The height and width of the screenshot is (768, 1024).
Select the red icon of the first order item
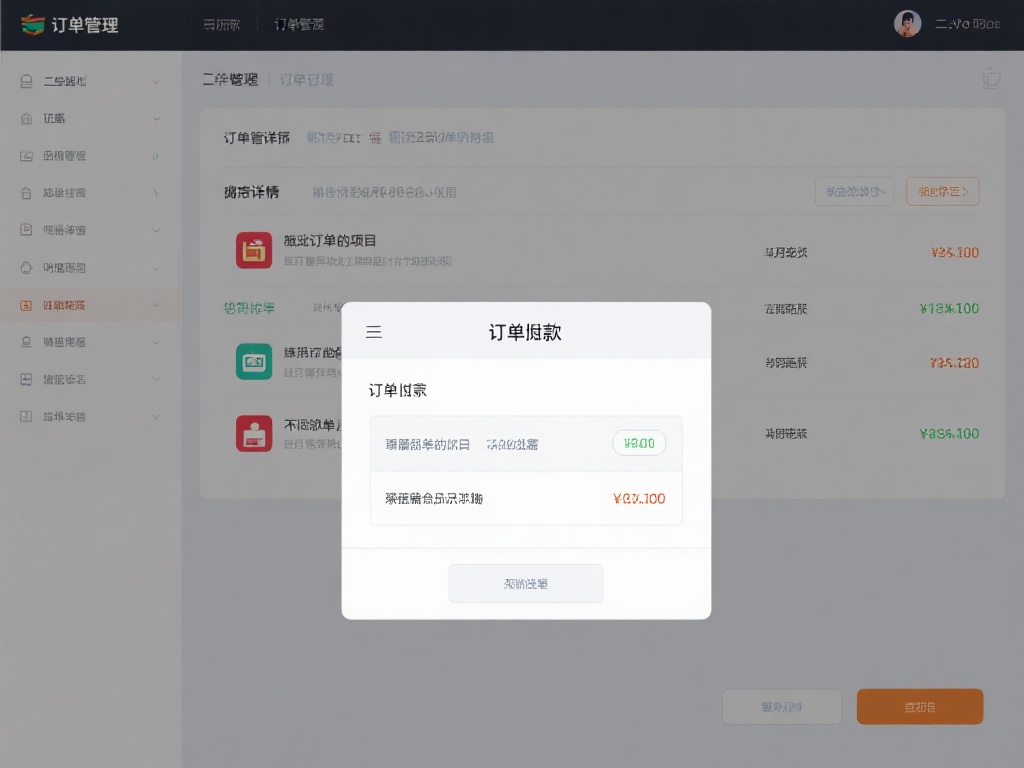point(254,250)
